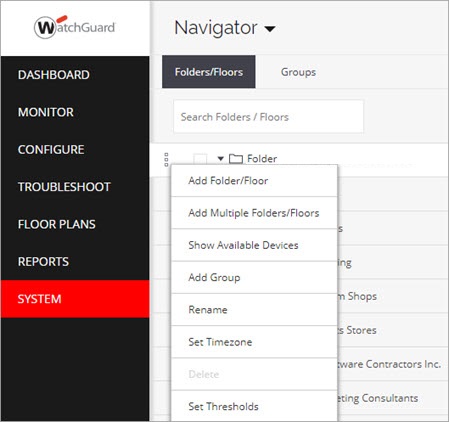This screenshot has width=449, height=422.
Task: Select the row ending in Stores
Action: point(393,330)
